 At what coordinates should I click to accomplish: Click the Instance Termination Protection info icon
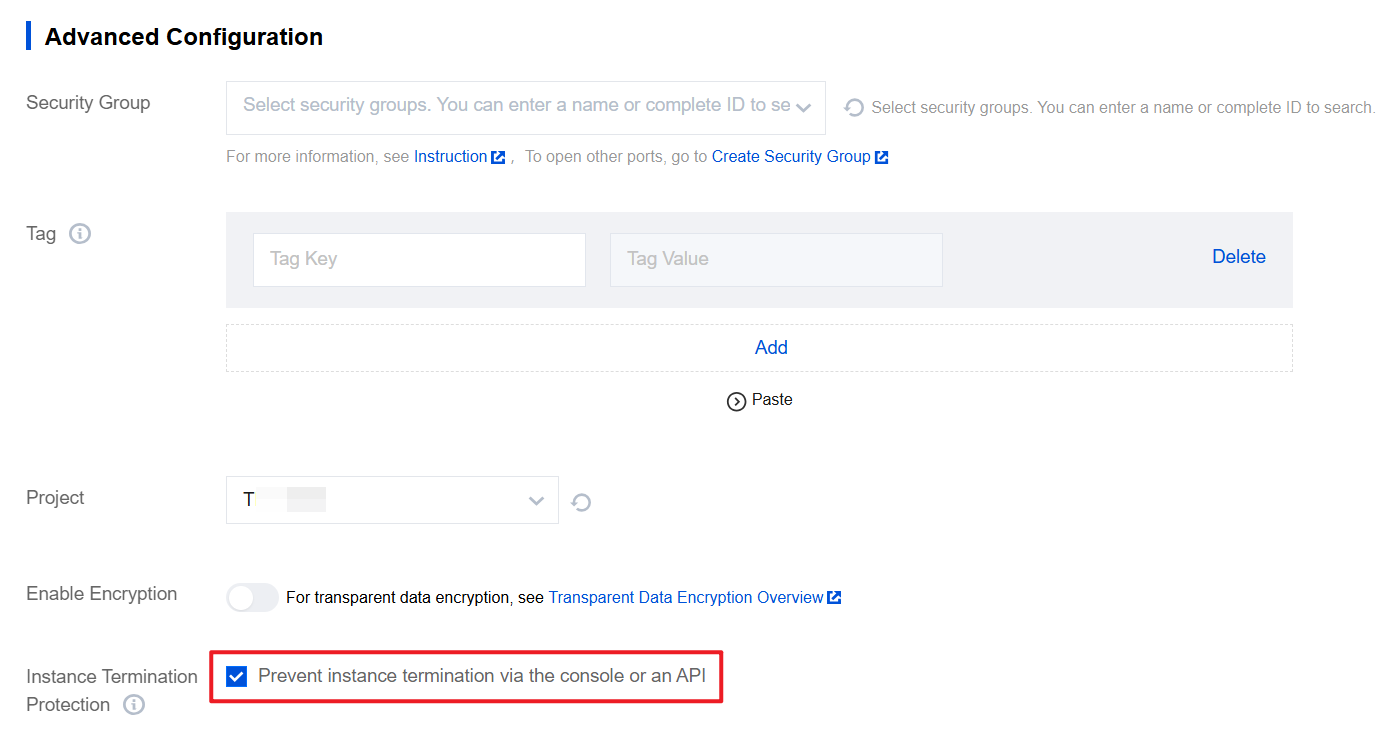coord(134,705)
